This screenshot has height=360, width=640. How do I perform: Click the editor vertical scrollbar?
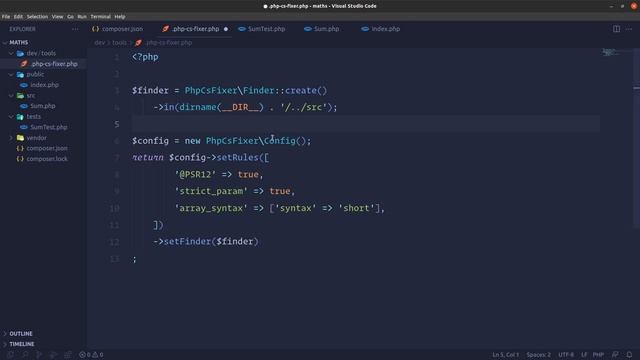coord(636,139)
